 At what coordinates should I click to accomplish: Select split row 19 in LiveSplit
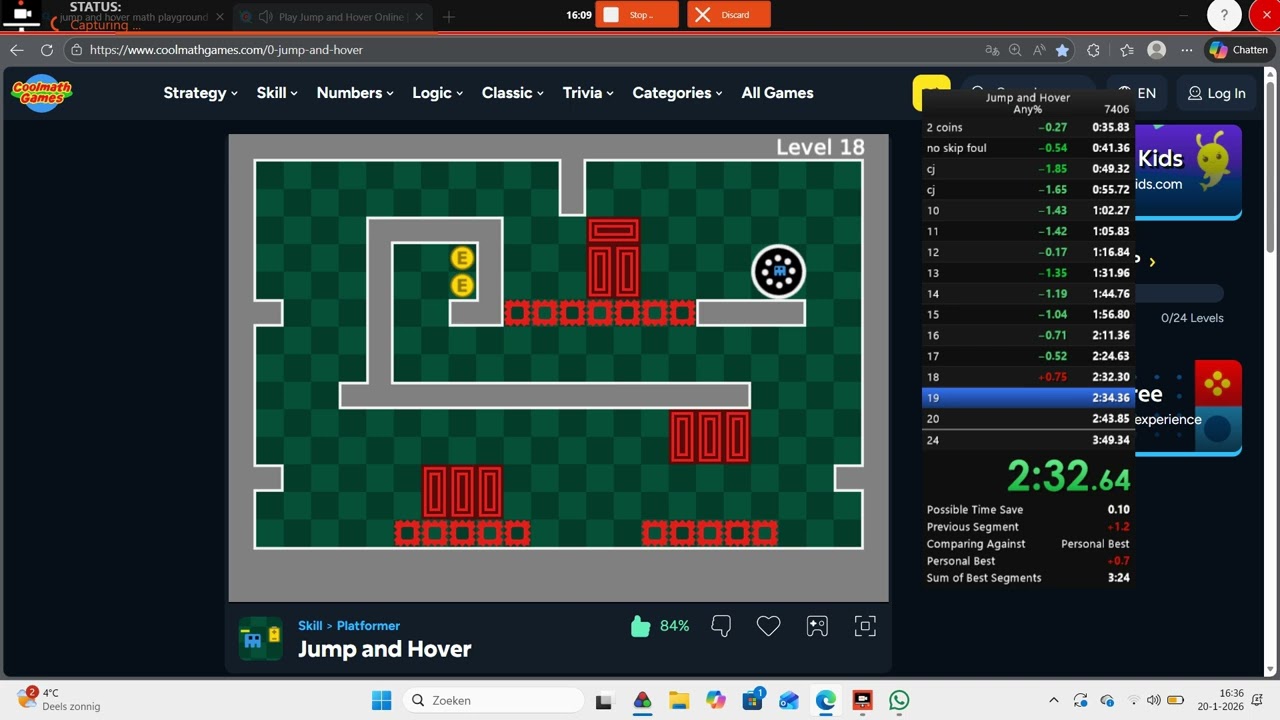point(1028,398)
